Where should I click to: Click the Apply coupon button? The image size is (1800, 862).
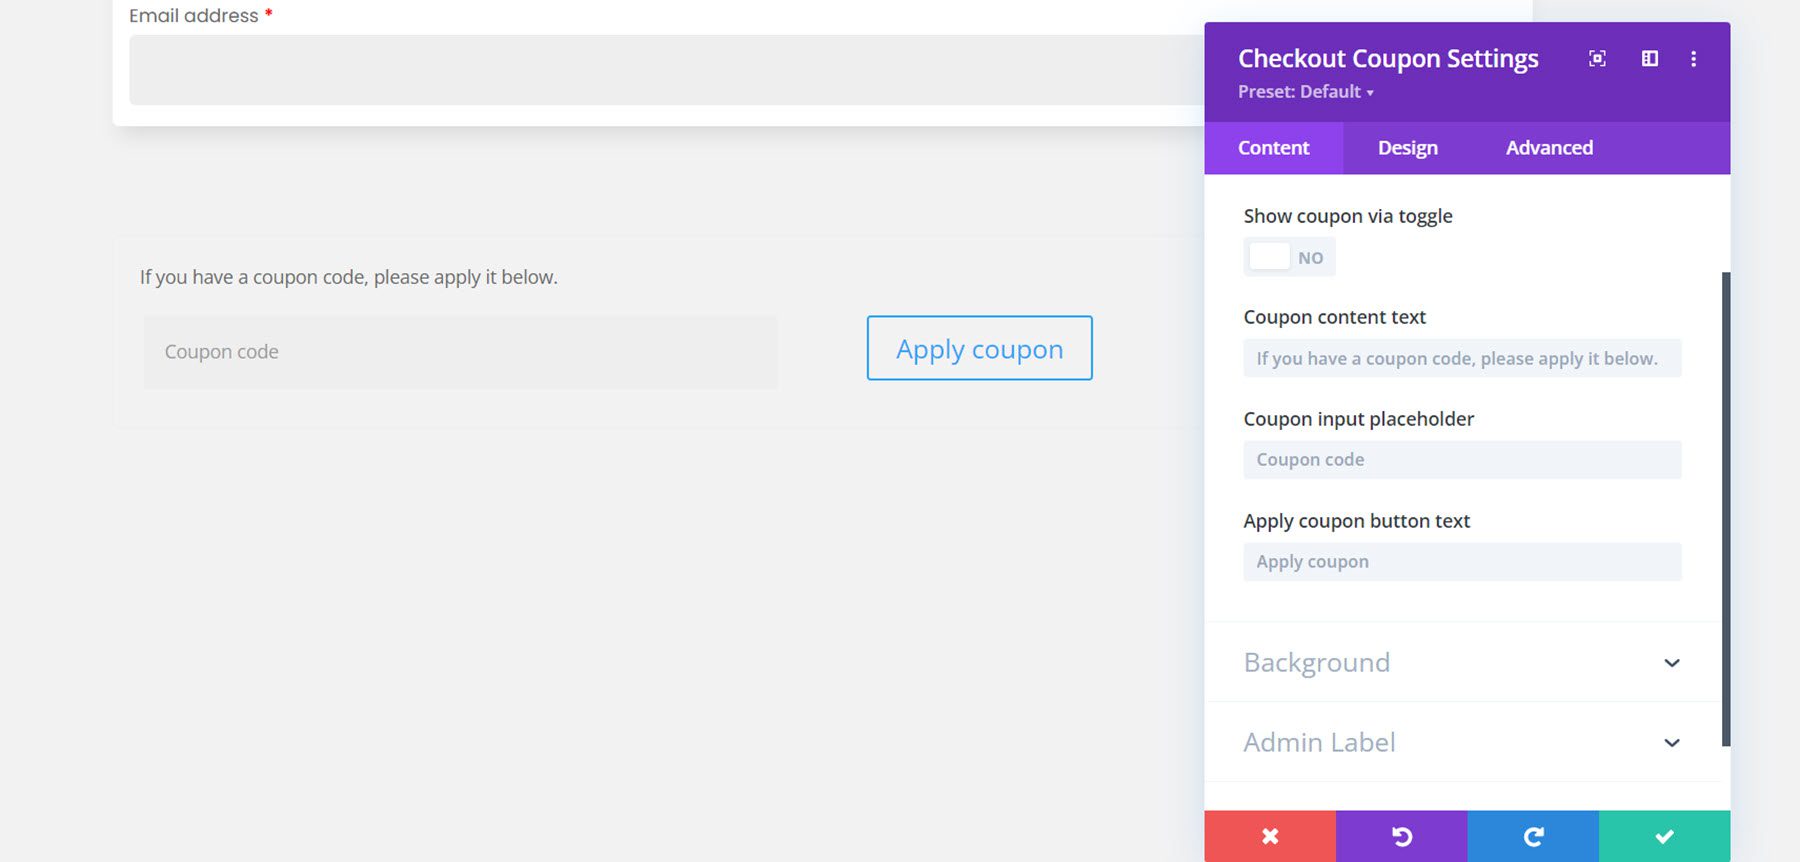979,348
